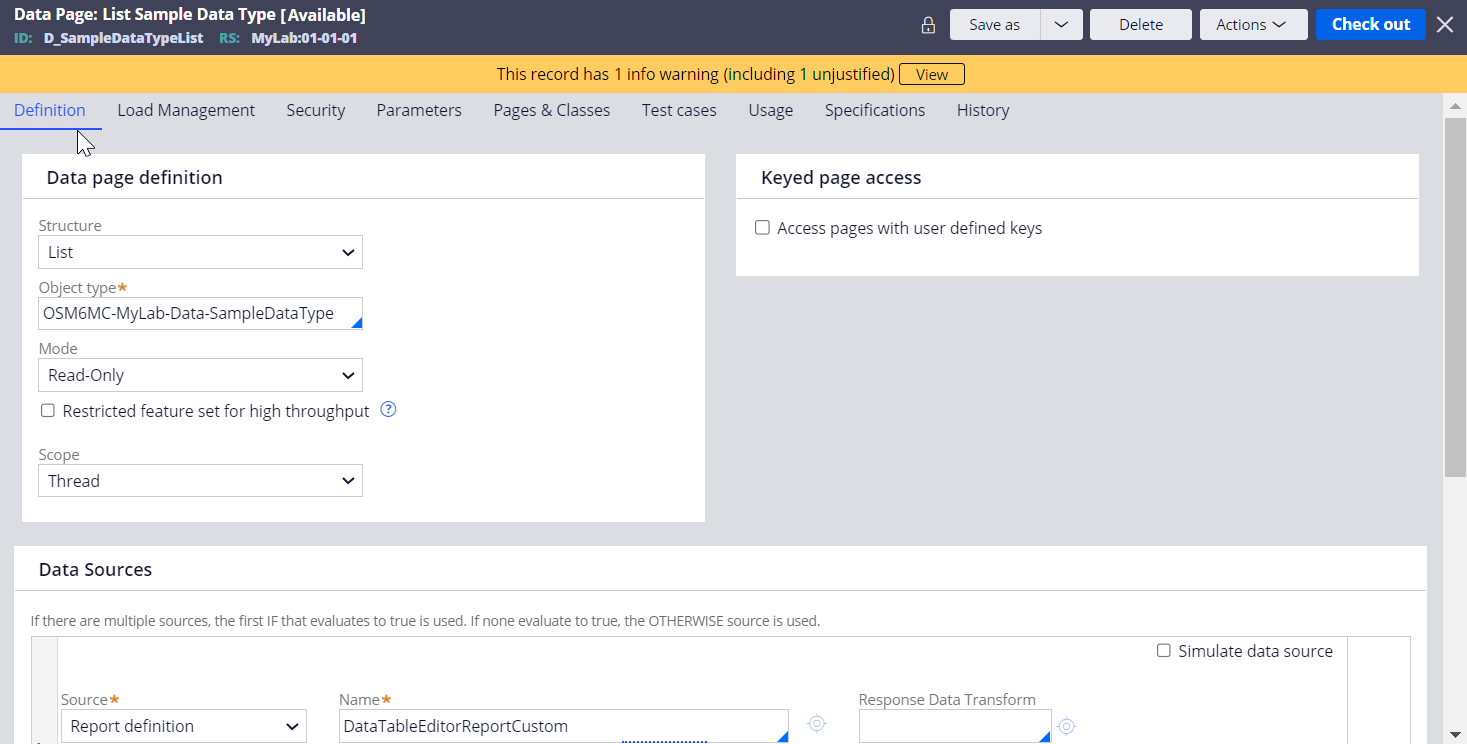The width and height of the screenshot is (1467, 744).
Task: Open the Response Data Transform target icon
Action: [1066, 726]
